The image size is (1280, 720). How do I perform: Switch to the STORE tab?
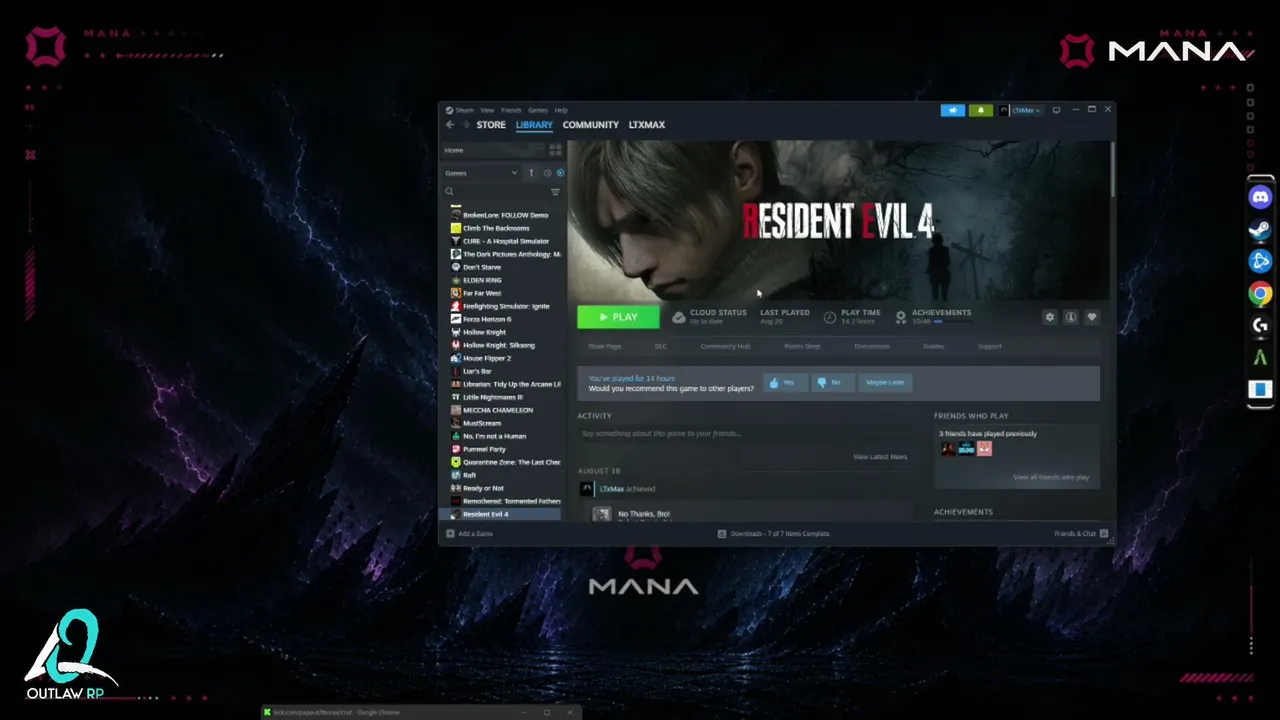click(x=491, y=125)
